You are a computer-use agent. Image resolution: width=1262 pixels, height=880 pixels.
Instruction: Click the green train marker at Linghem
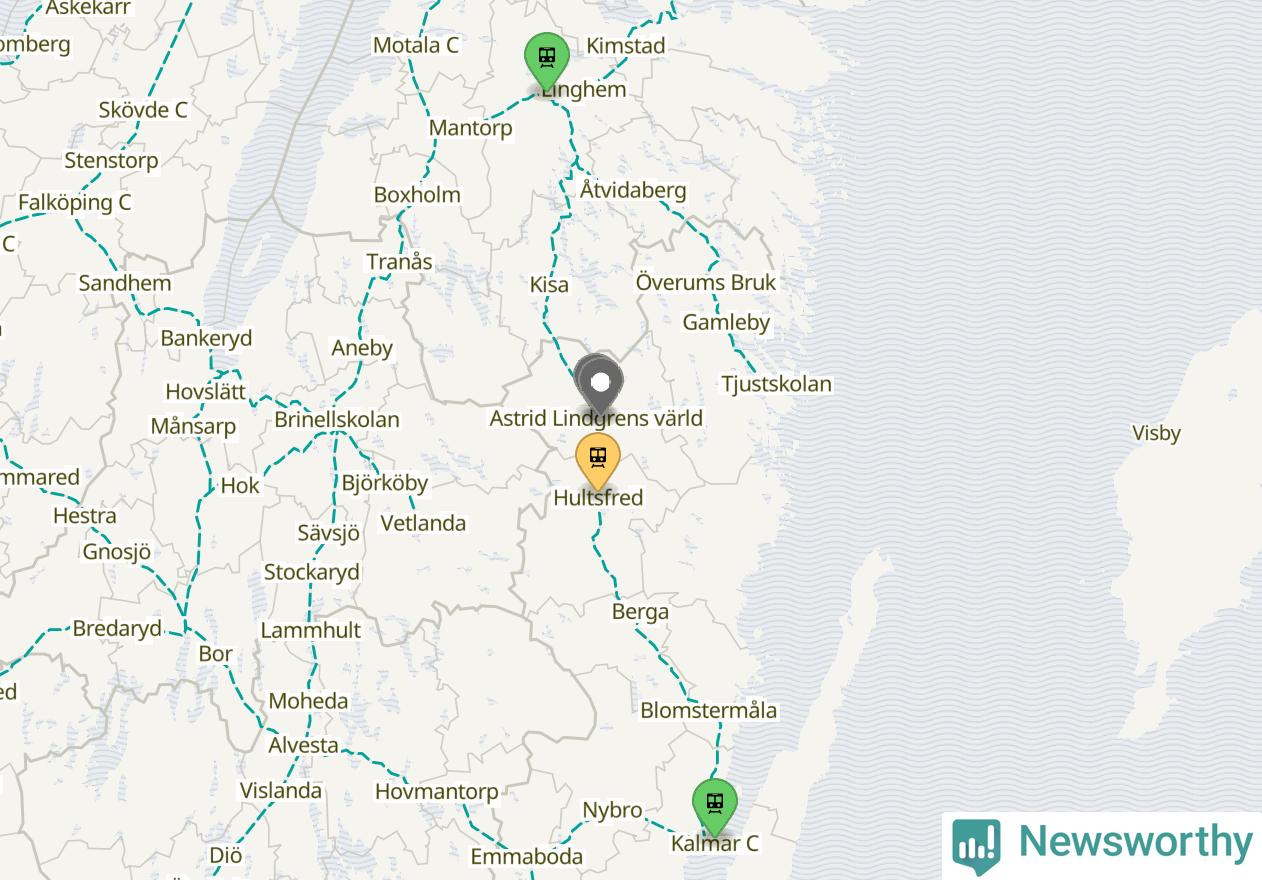547,61
